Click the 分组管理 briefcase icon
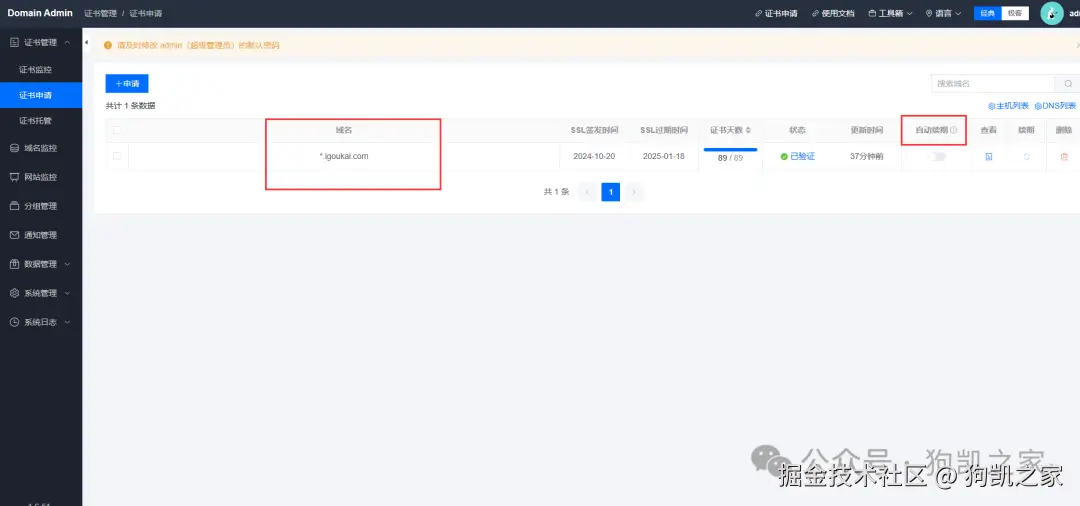Image resolution: width=1080 pixels, height=506 pixels. (x=14, y=206)
